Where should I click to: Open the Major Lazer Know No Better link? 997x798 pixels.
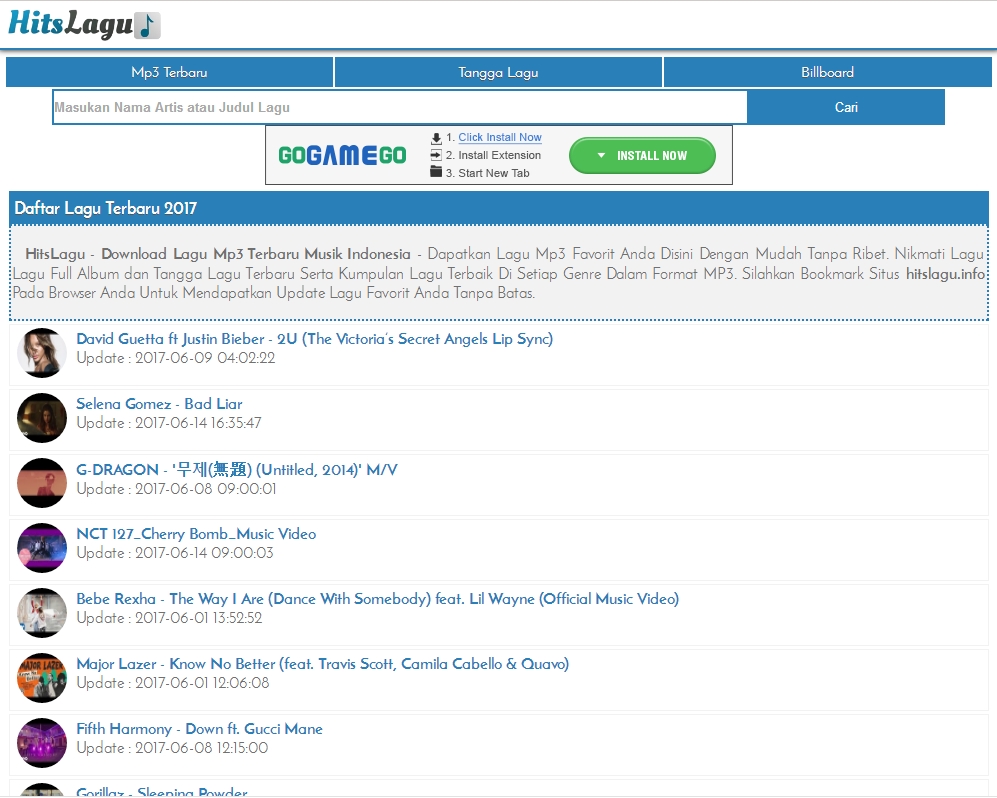tap(323, 663)
